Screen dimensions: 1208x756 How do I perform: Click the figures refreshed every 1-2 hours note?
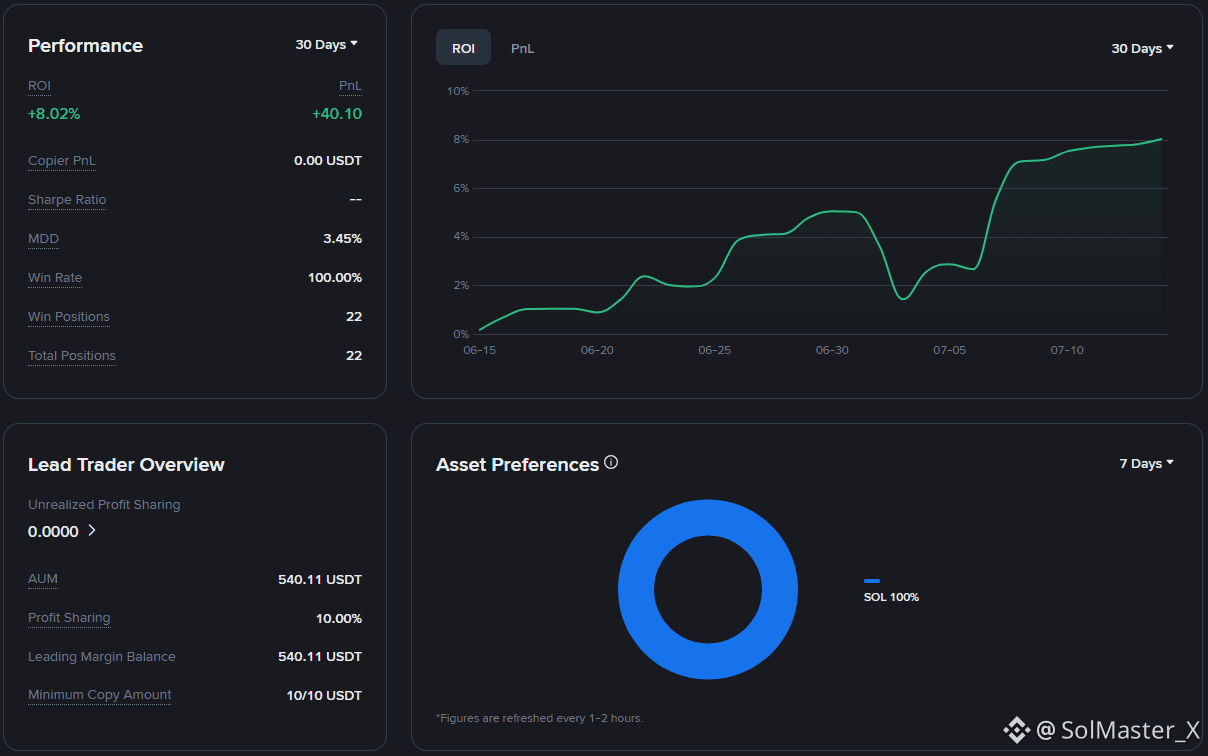click(540, 718)
